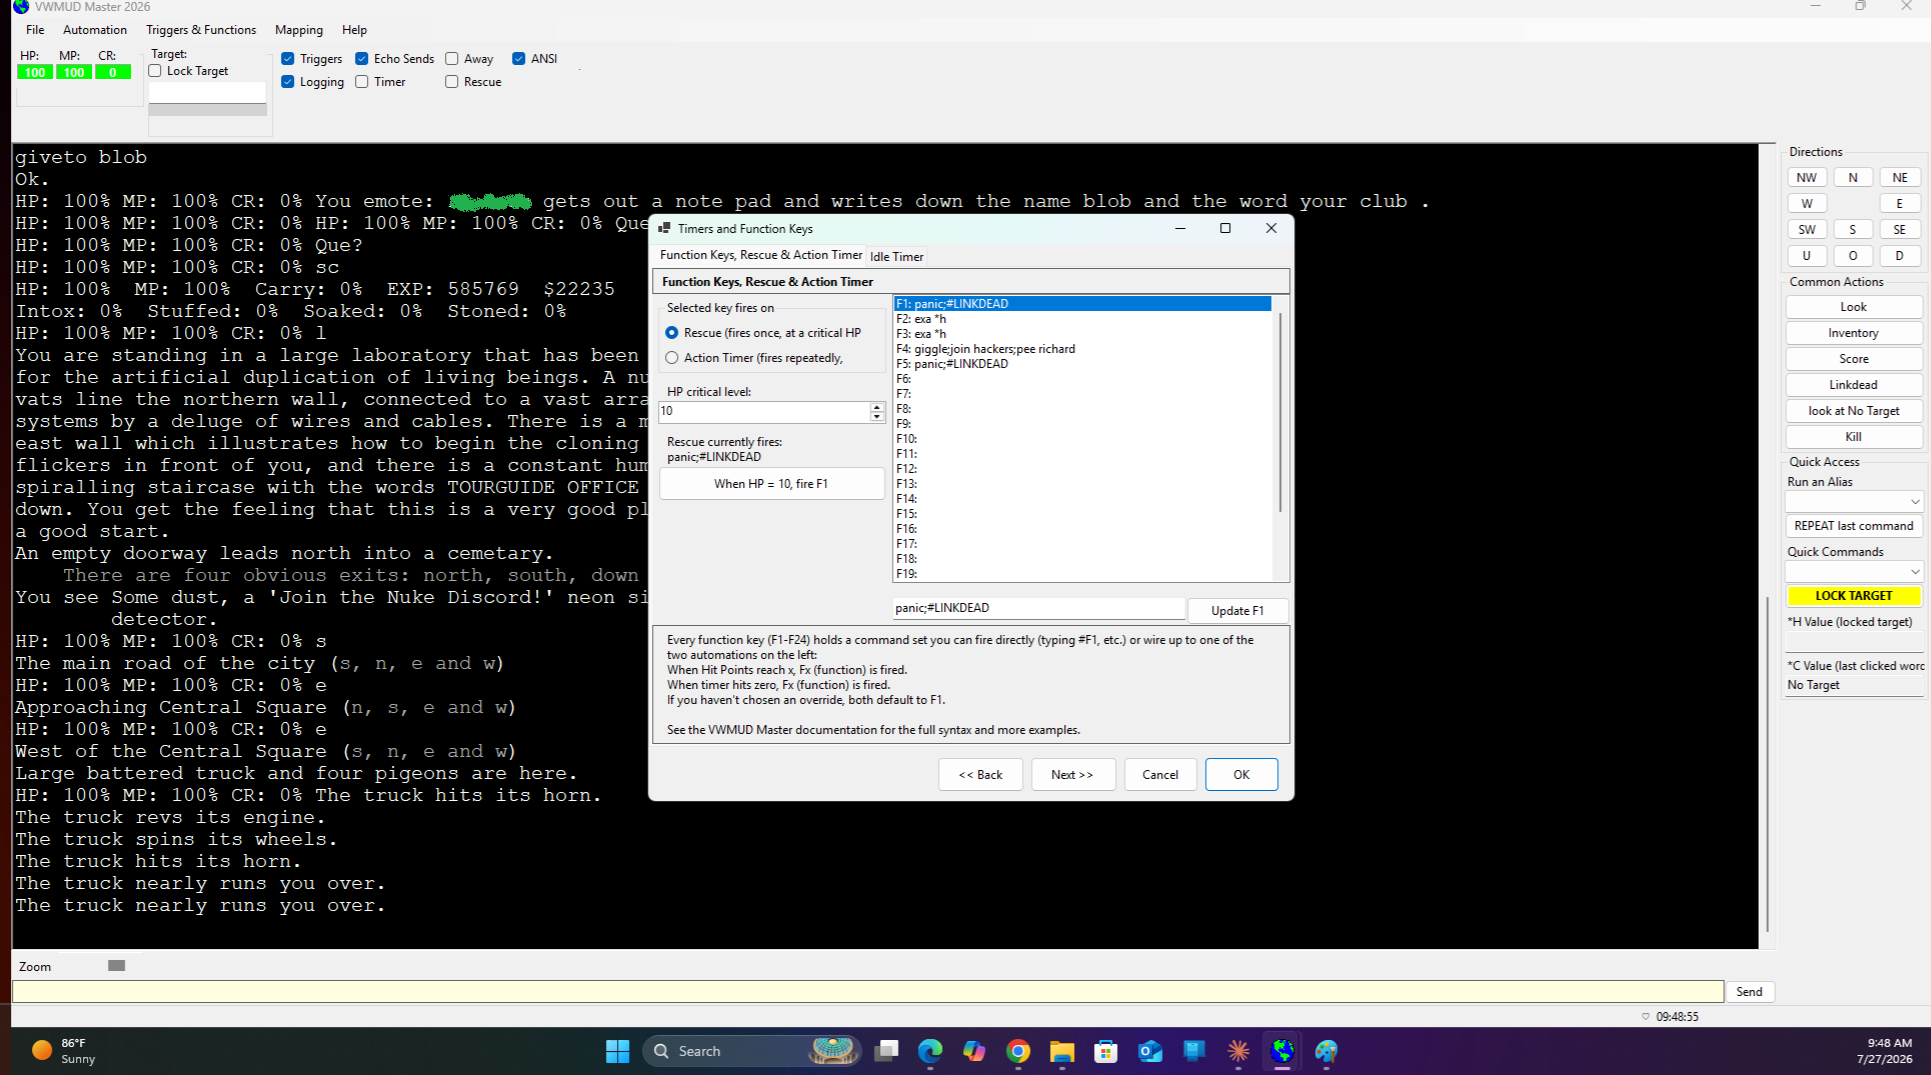This screenshot has width=1931, height=1075.
Task: Click the heart icon in the status bar
Action: pos(1646,1017)
